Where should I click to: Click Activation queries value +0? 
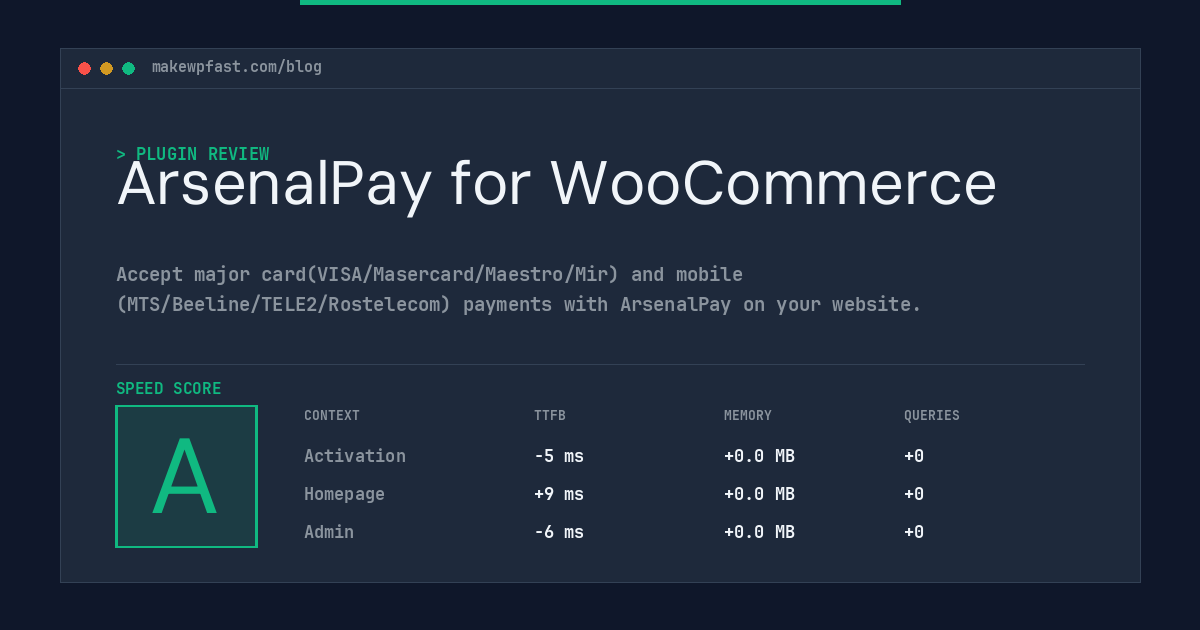914,456
